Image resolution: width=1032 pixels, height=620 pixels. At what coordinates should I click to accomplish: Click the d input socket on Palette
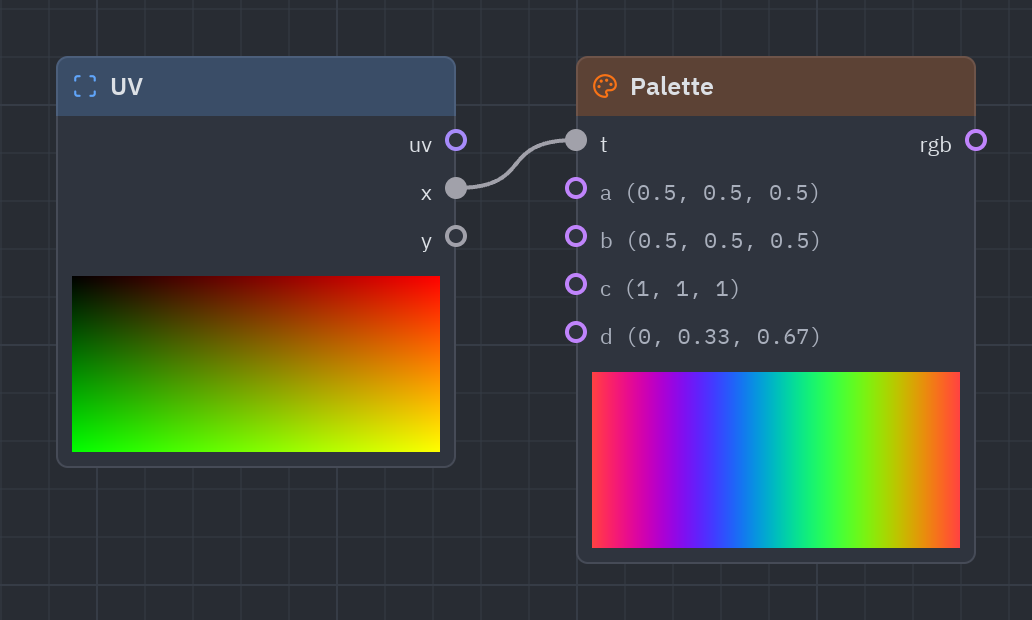pyautogui.click(x=576, y=332)
